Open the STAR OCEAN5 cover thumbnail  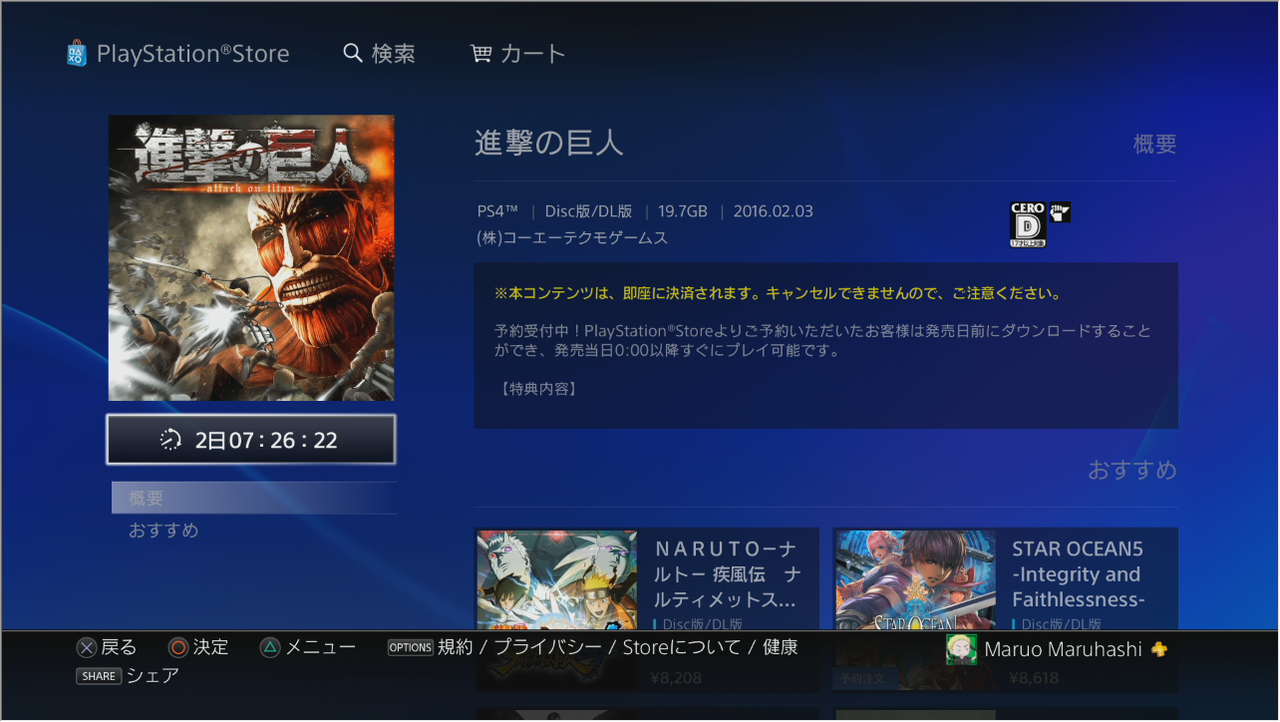click(x=915, y=579)
